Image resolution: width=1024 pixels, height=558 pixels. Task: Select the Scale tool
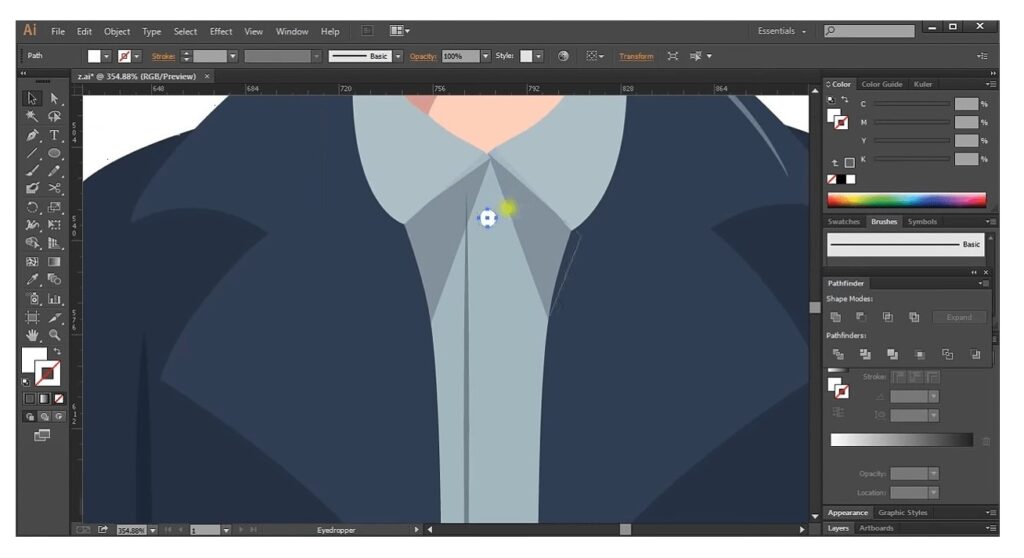pos(54,208)
